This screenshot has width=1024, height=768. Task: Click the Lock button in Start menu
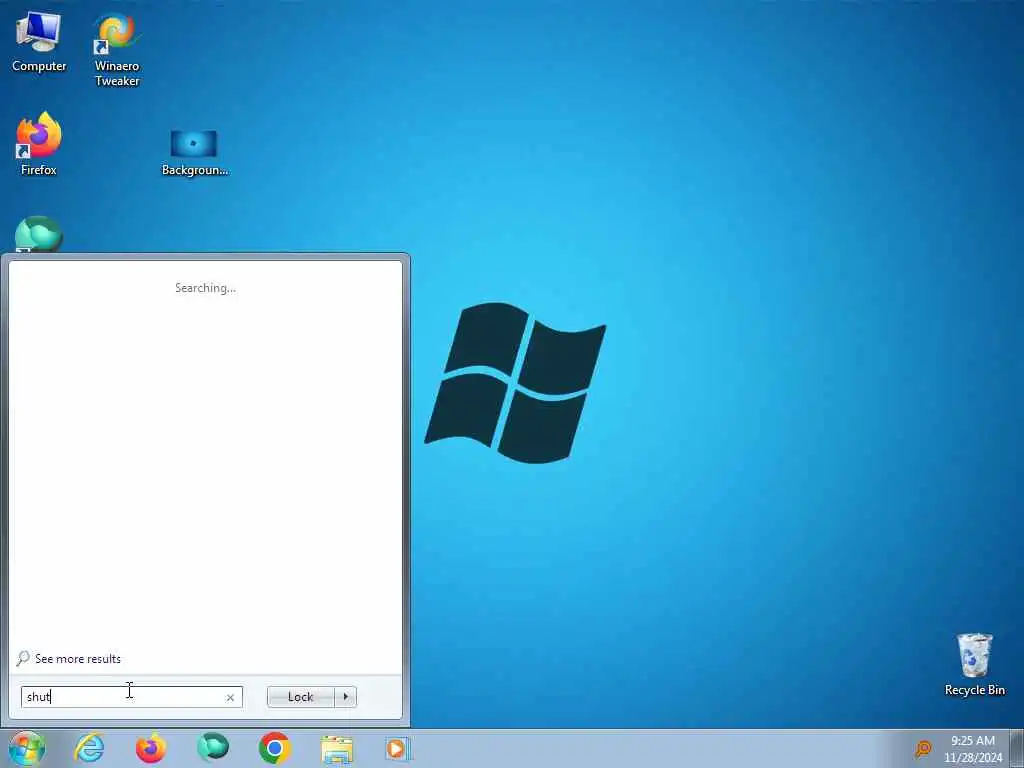tap(300, 697)
